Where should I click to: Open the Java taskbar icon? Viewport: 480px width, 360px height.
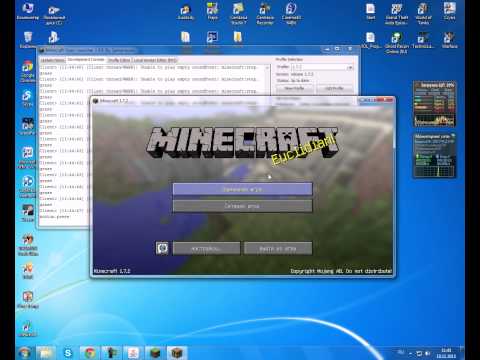pos(133,353)
